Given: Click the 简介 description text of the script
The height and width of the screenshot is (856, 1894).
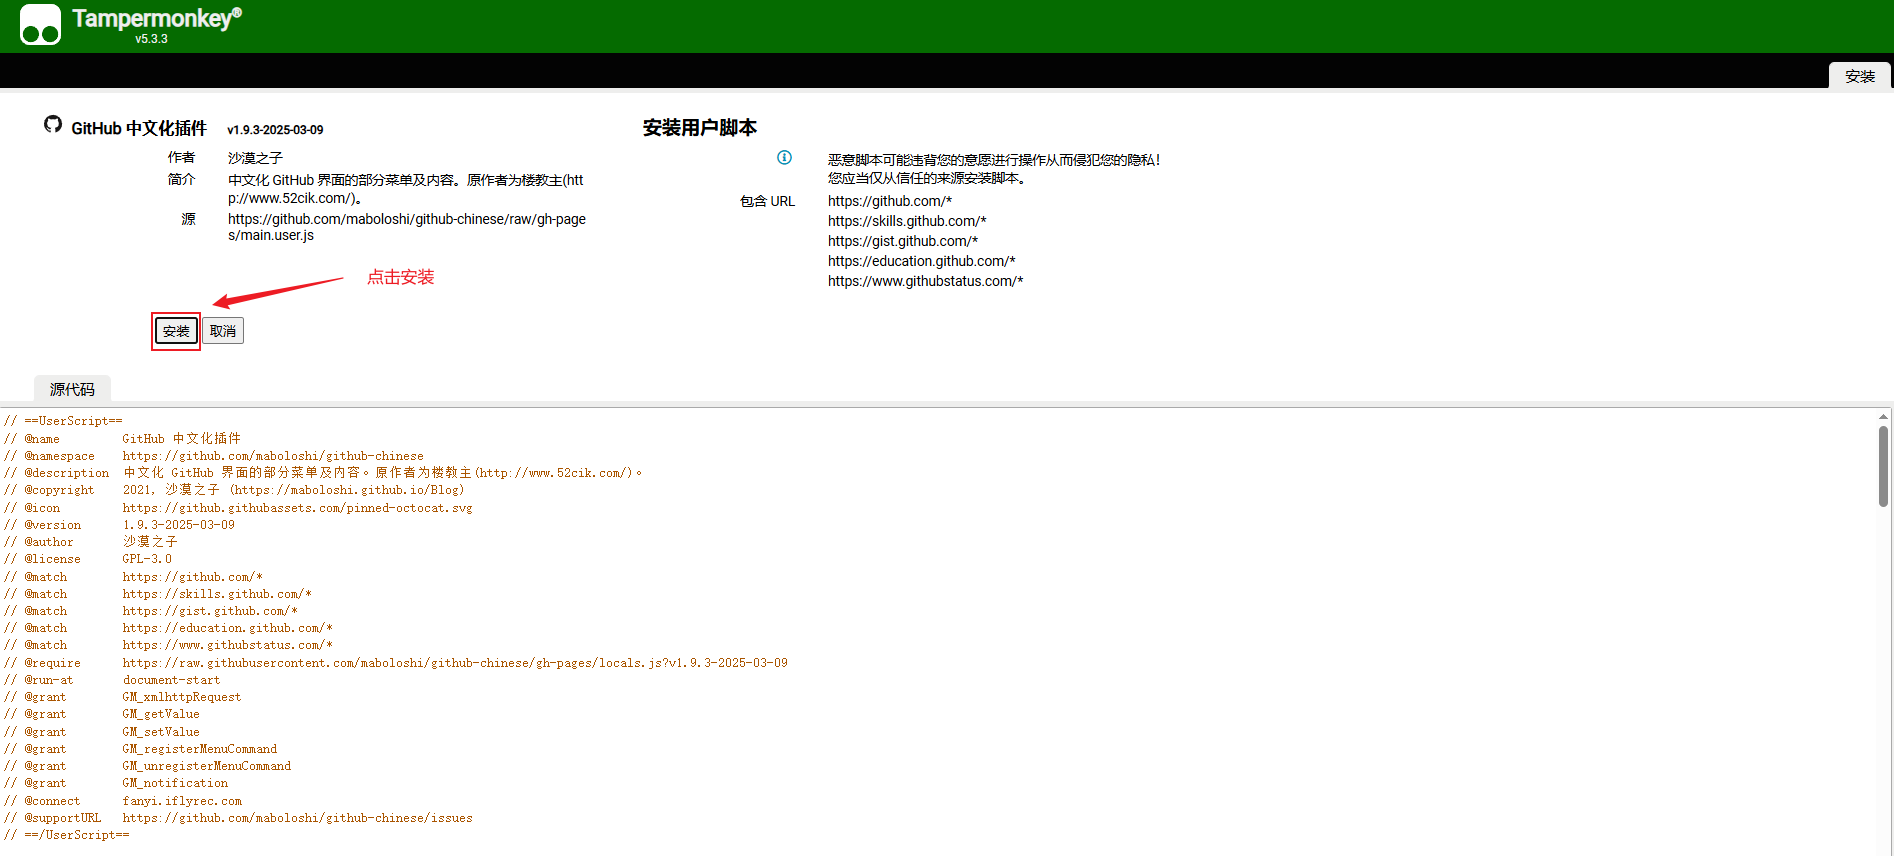Looking at the screenshot, I should click(x=405, y=189).
